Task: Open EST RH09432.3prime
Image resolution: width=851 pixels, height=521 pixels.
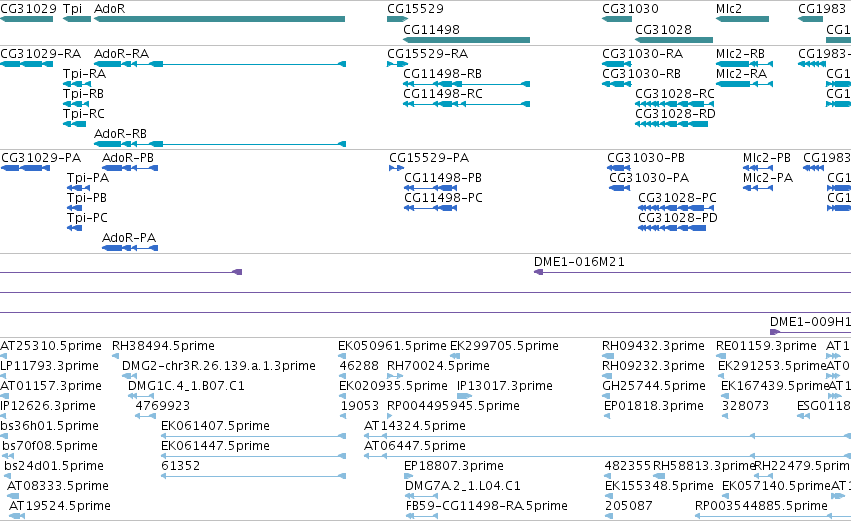Action: [608, 356]
